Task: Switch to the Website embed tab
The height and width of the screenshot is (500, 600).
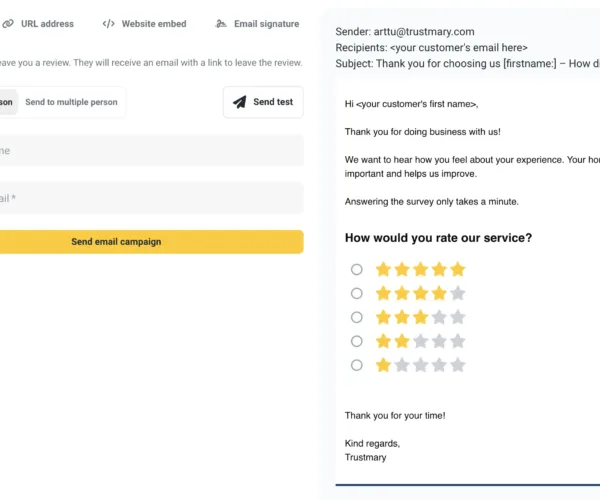Action: (144, 24)
